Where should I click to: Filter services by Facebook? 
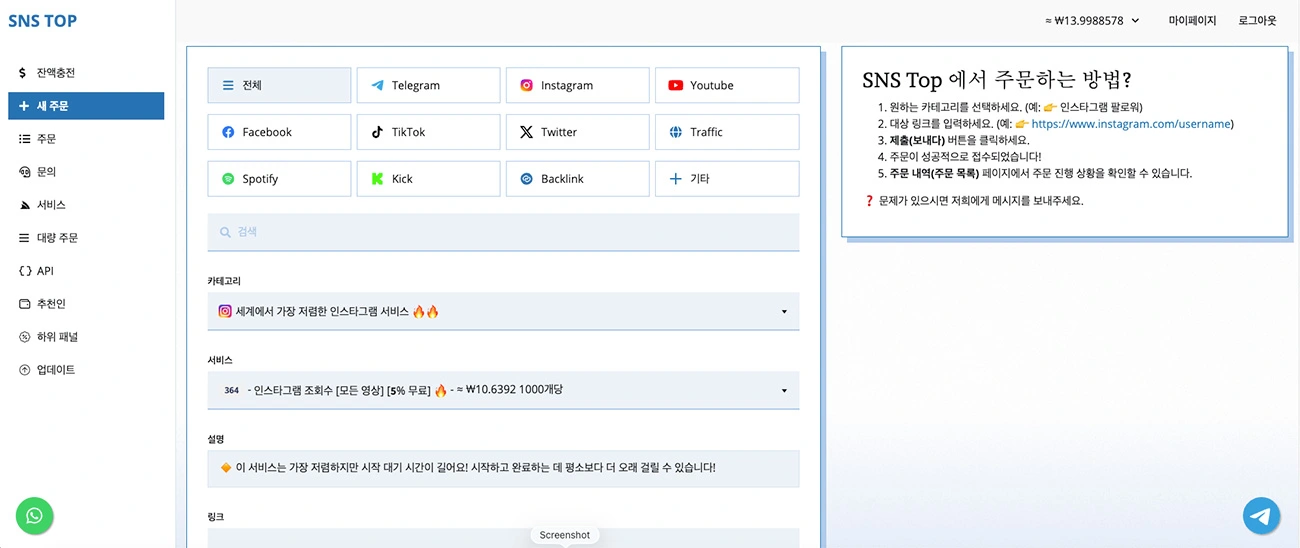tap(279, 132)
